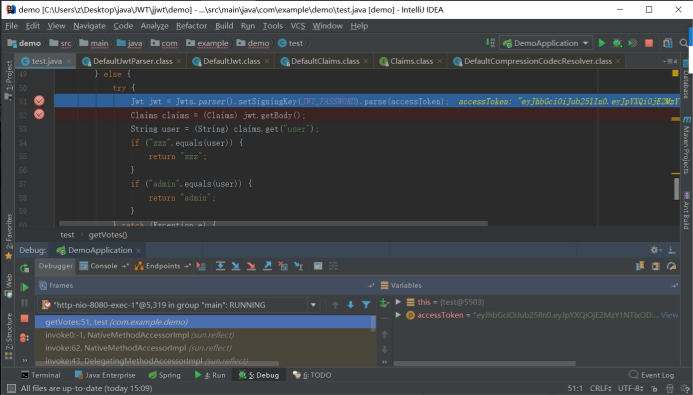693x395 pixels.
Task: Select previous frame up arrow in Frames
Action: pyautogui.click(x=335, y=305)
